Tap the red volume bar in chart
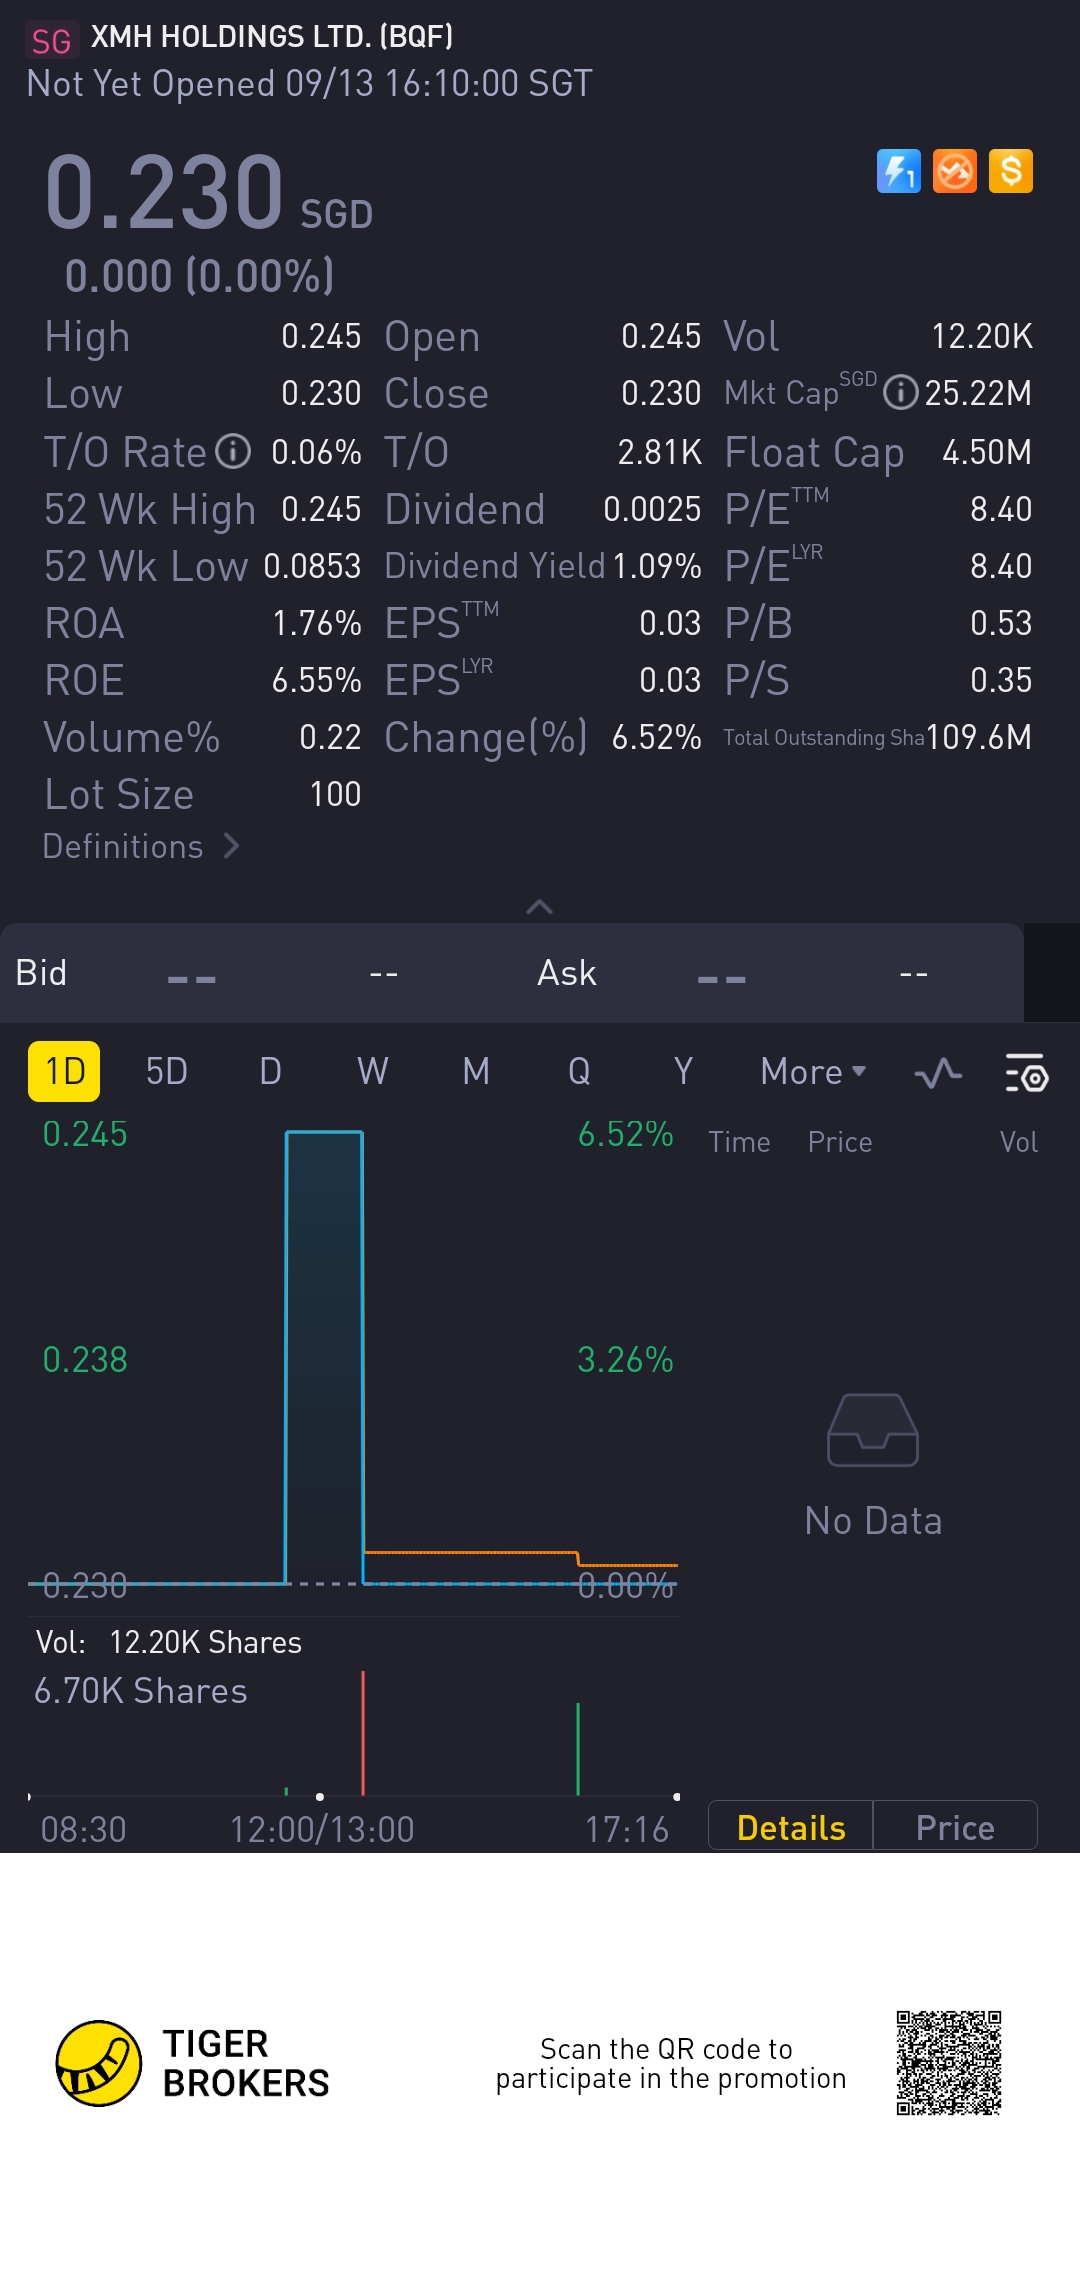 (363, 1734)
